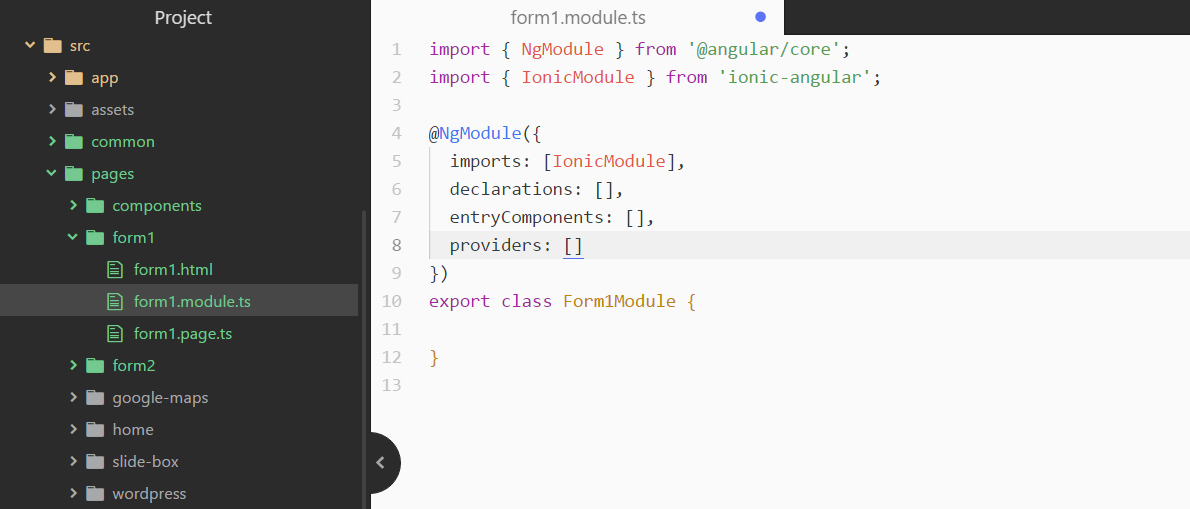The height and width of the screenshot is (509, 1190).
Task: Expand the wordpress folder chevron
Action: (73, 493)
